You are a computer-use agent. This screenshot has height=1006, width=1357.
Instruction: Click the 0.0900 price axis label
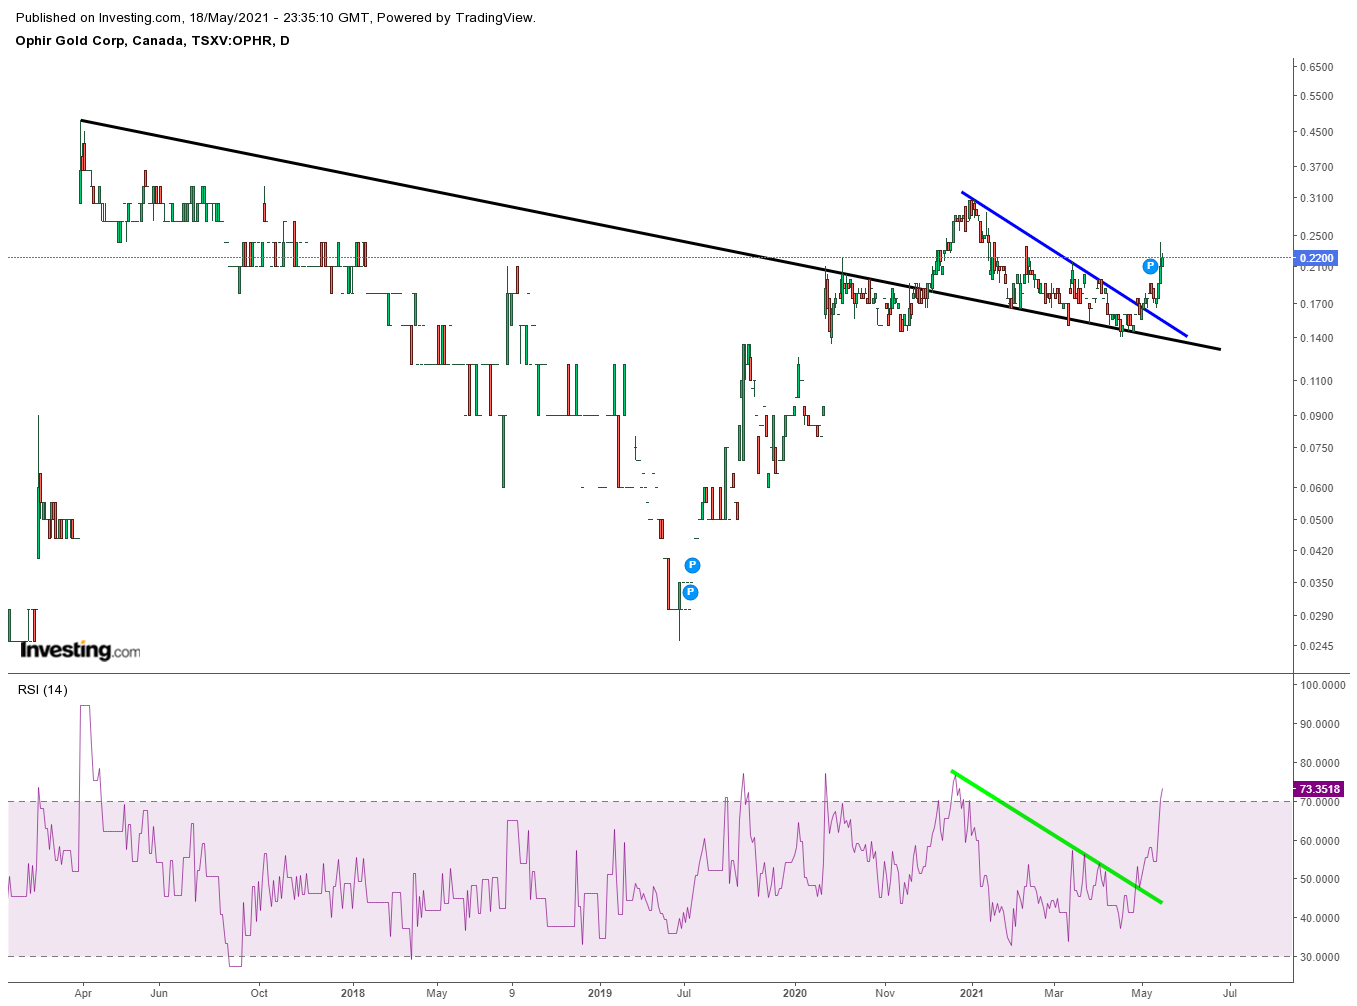coord(1317,416)
